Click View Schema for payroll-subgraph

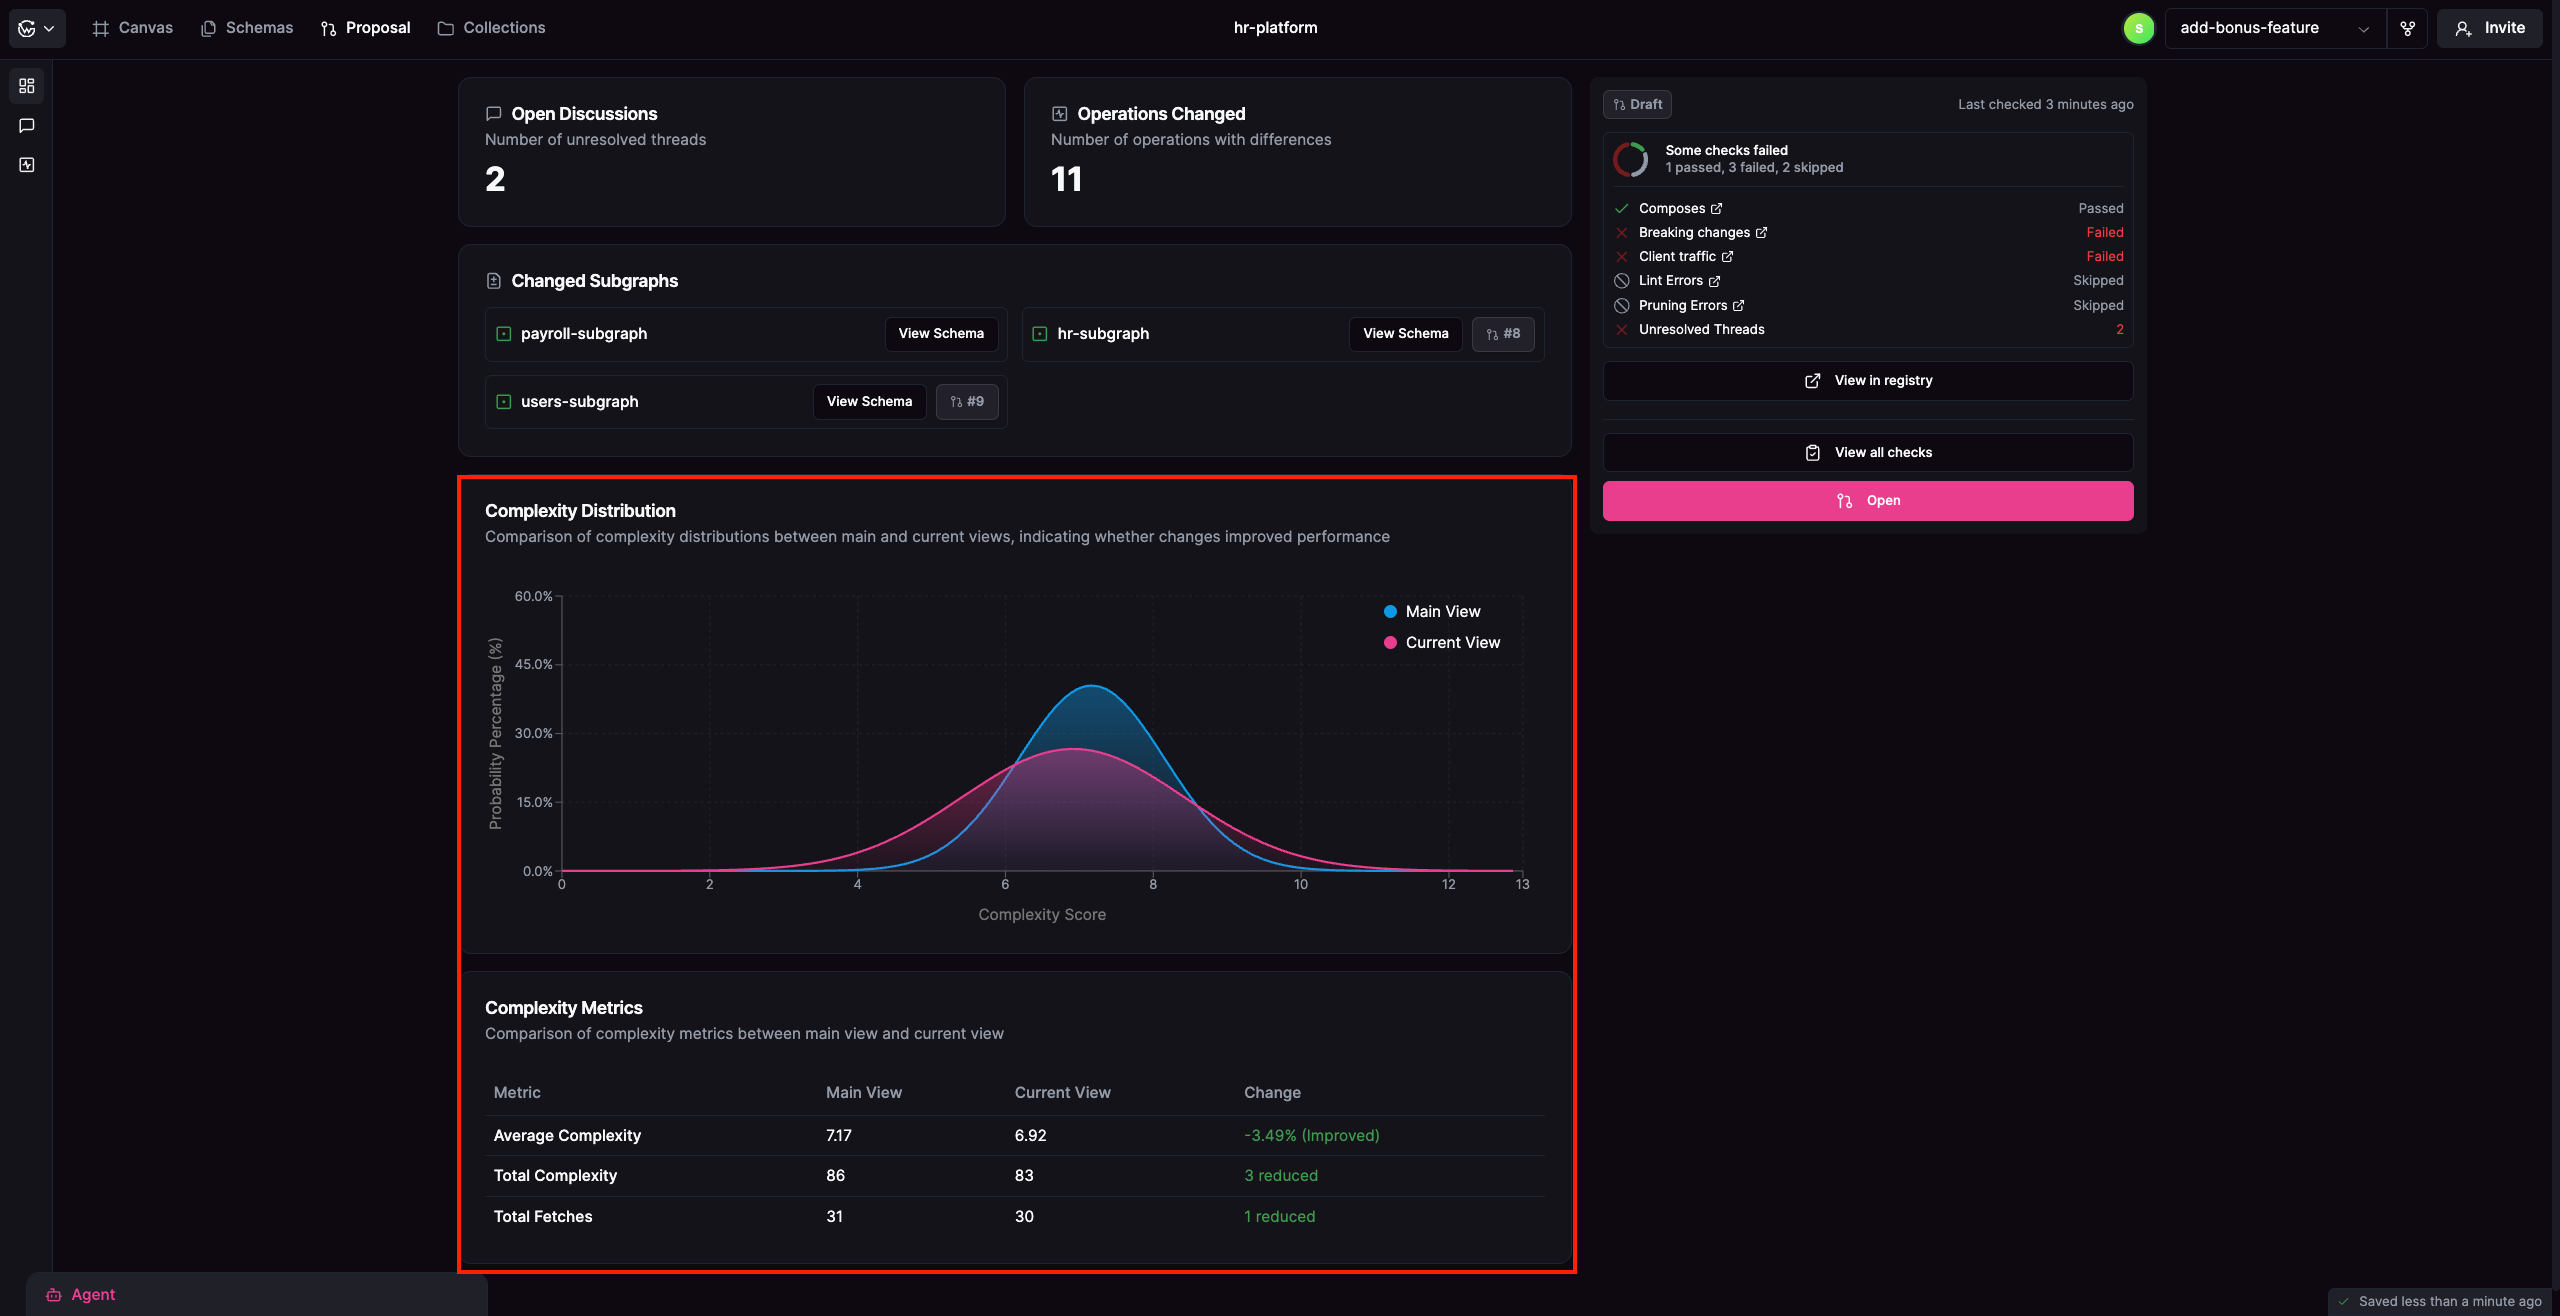pyautogui.click(x=940, y=334)
